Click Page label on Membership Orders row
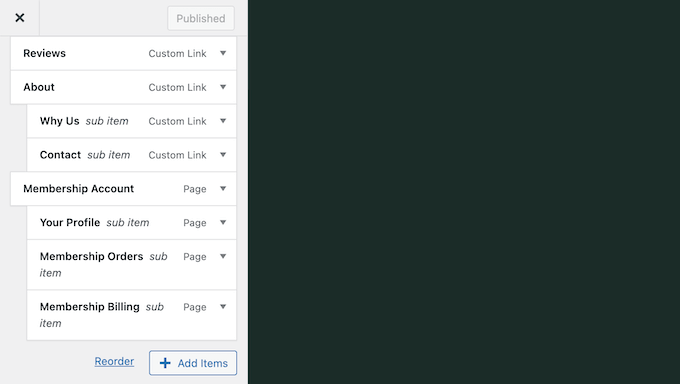 tap(195, 256)
